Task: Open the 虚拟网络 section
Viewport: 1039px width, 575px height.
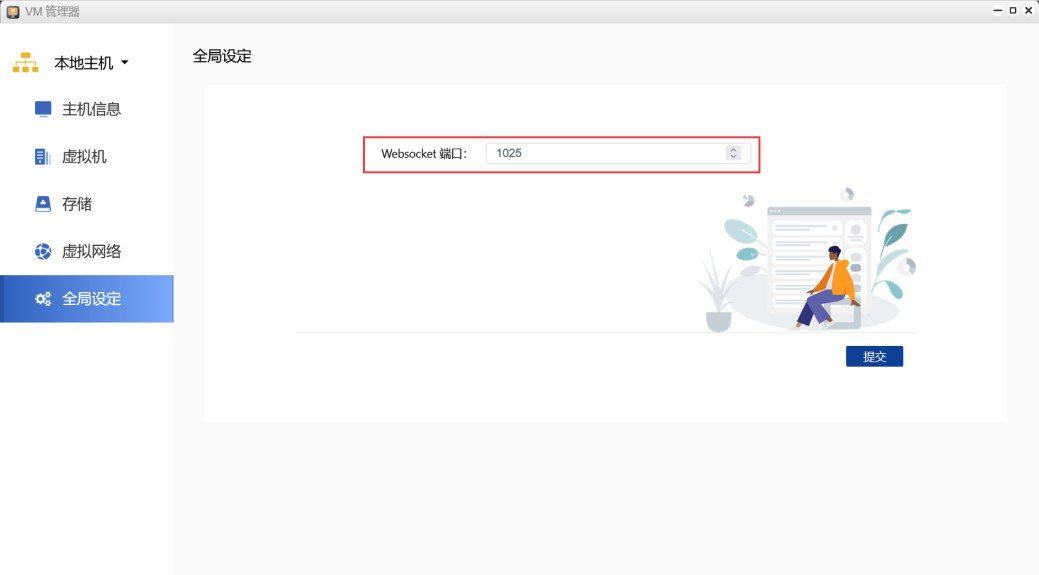Action: pyautogui.click(x=92, y=251)
